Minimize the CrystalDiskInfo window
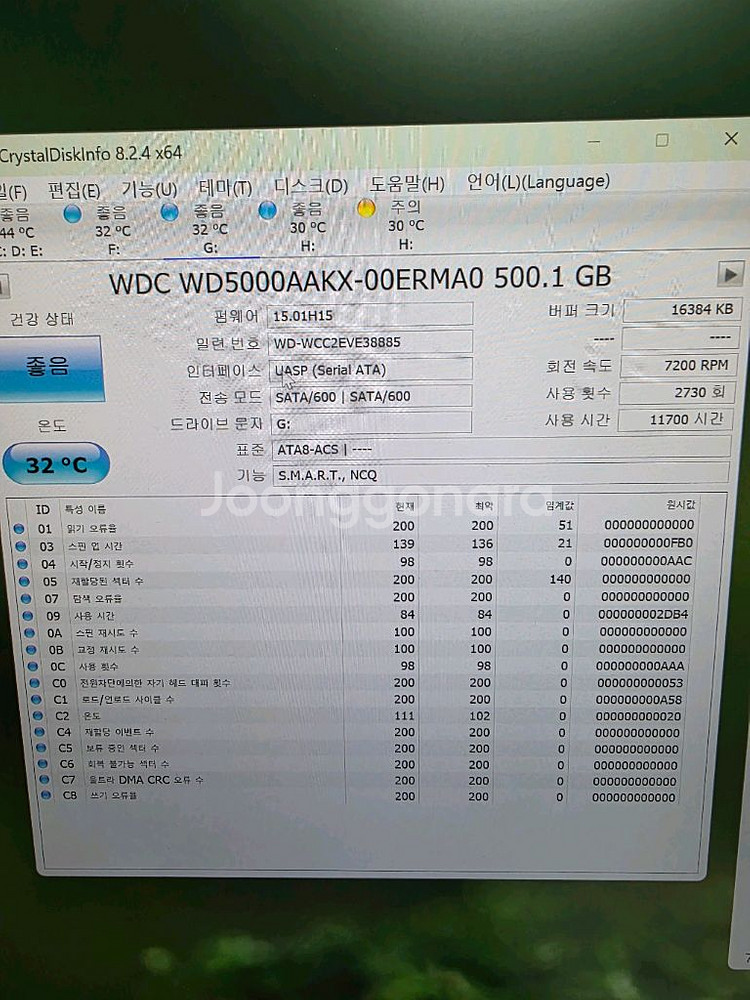 pos(594,142)
